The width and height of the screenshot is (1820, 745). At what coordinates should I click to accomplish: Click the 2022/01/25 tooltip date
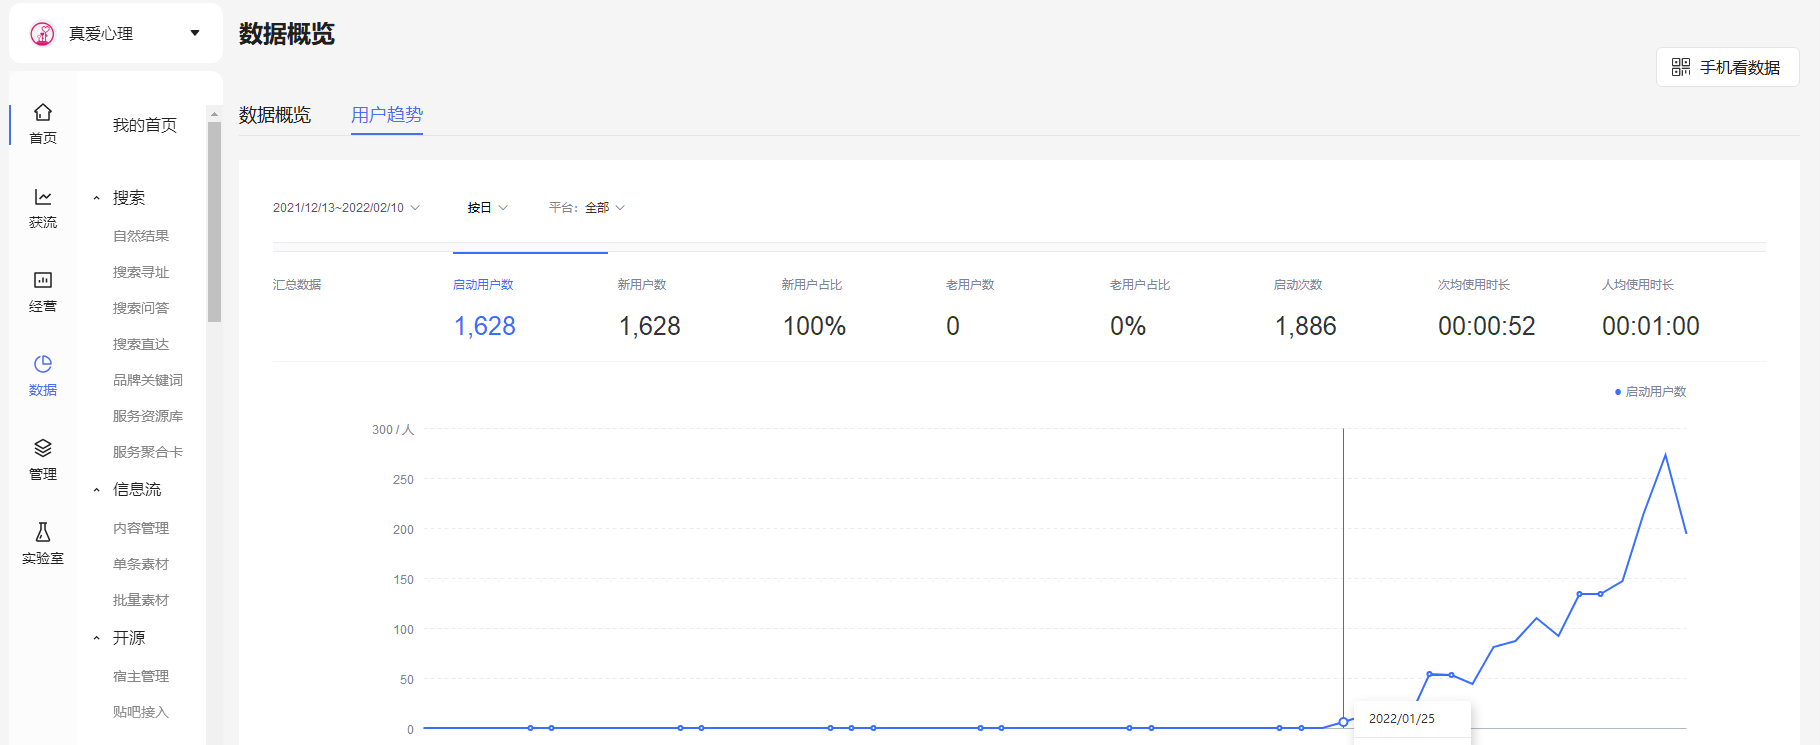1402,719
